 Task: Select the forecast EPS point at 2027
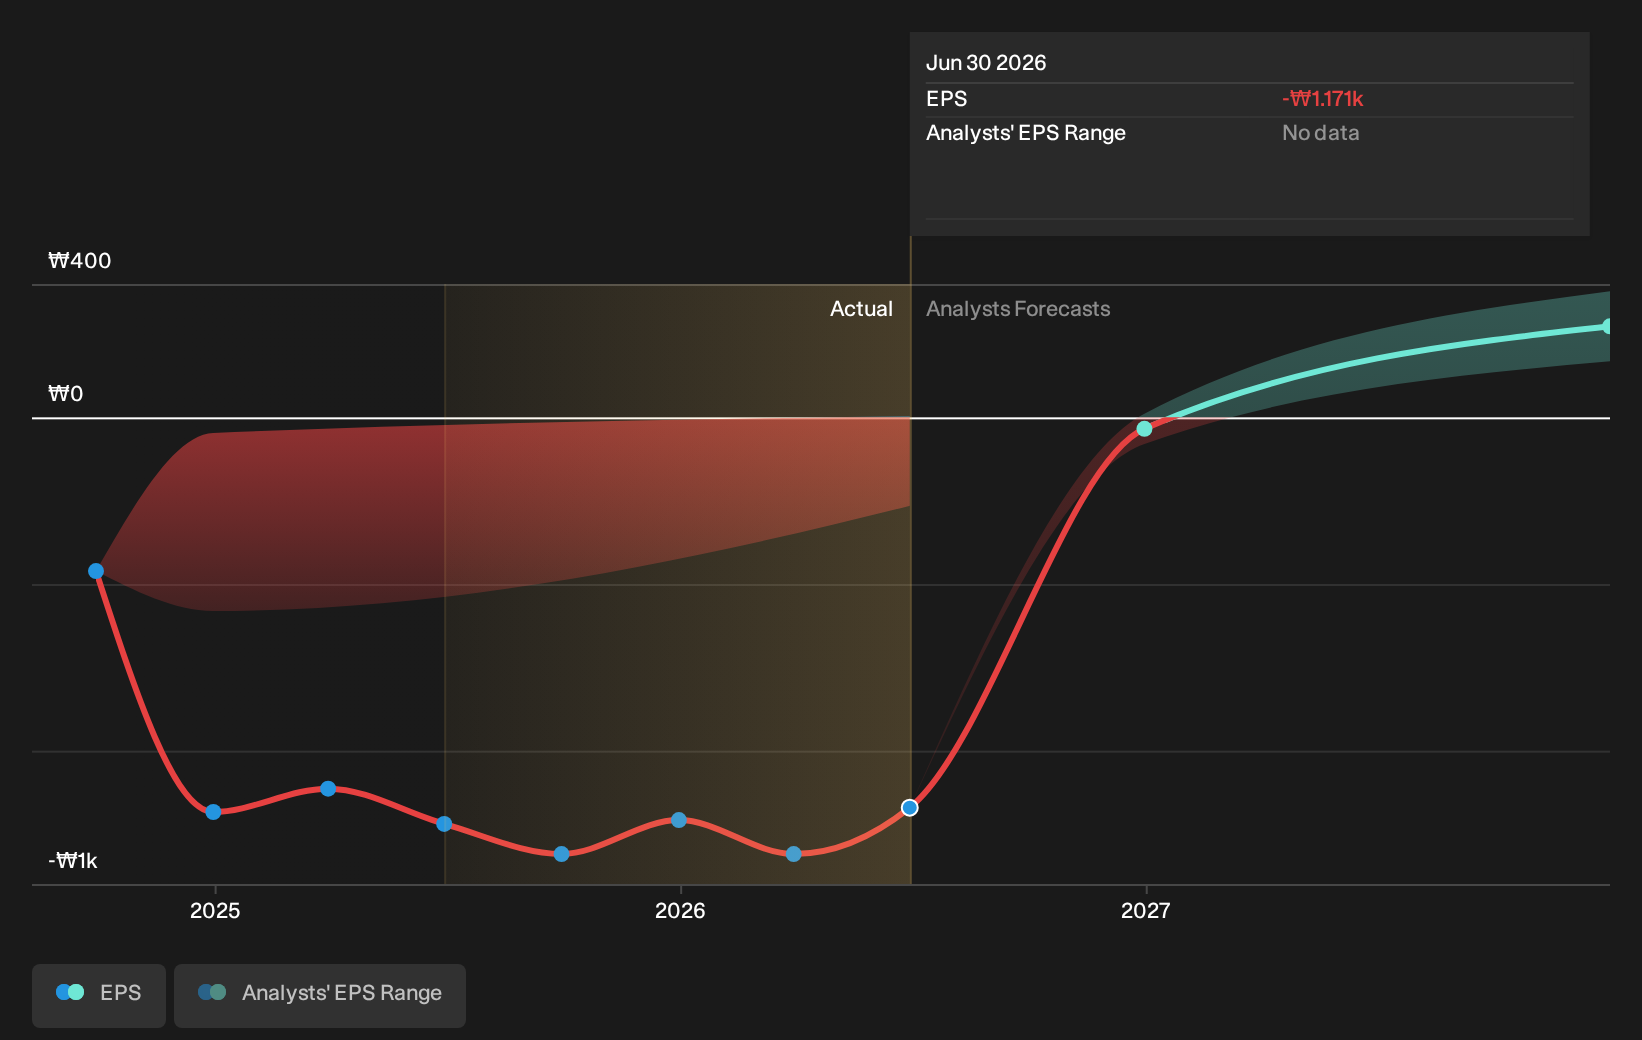pyautogui.click(x=1144, y=429)
